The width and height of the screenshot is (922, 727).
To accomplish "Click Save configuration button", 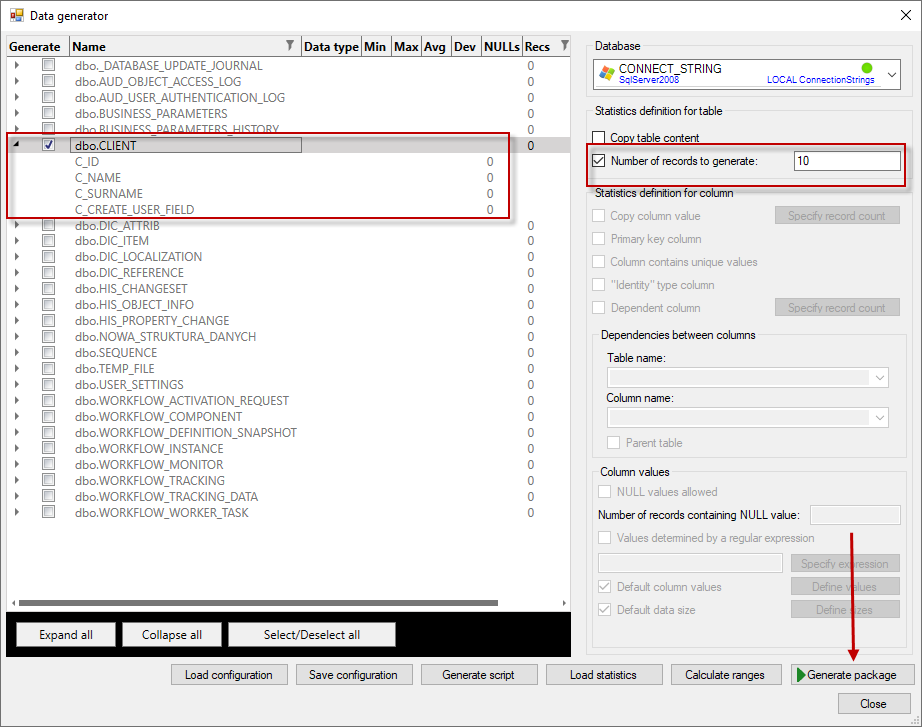I will pyautogui.click(x=354, y=675).
